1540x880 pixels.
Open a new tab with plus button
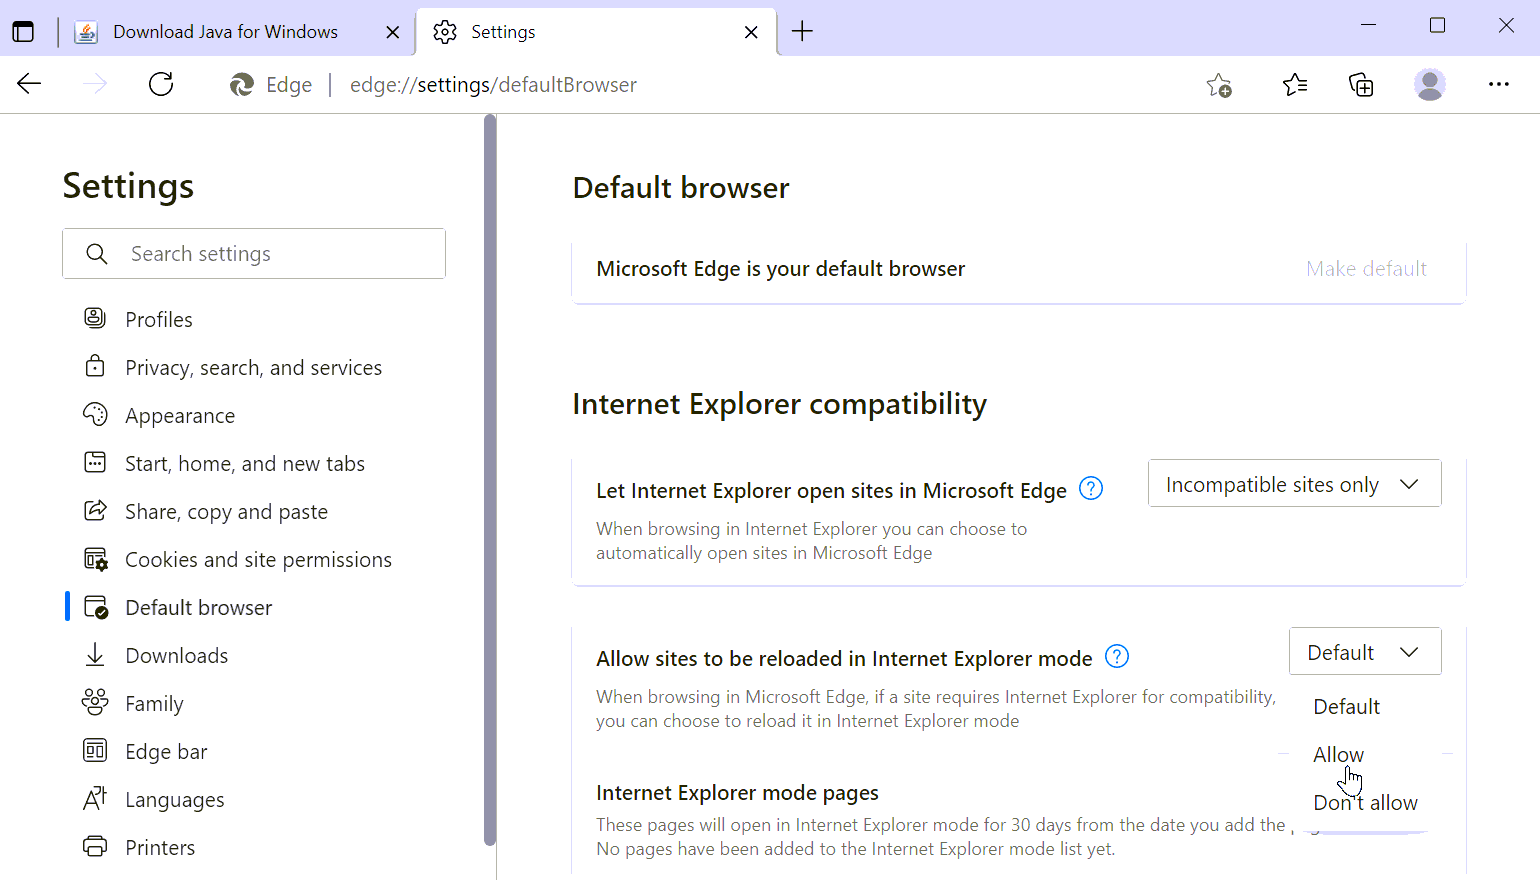[x=802, y=32]
